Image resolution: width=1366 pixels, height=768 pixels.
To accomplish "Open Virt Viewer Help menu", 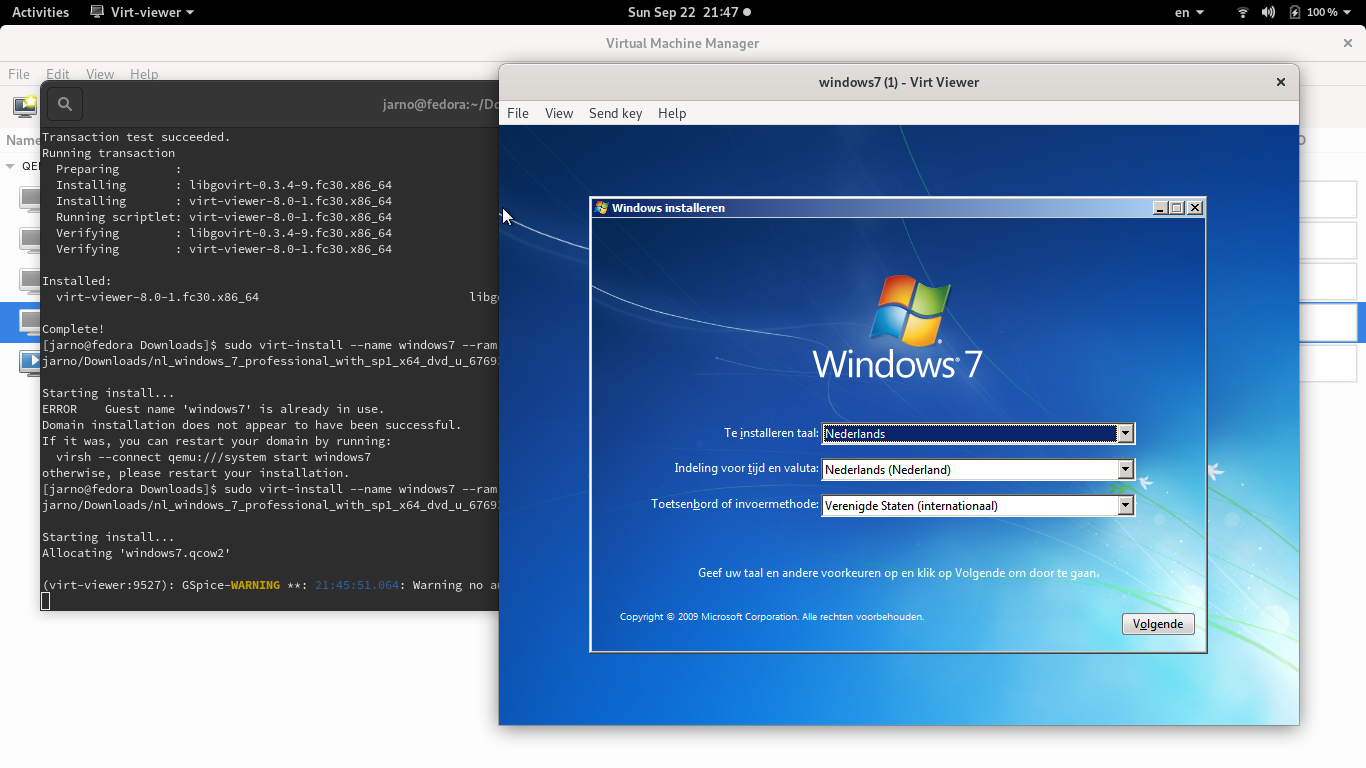I will 672,113.
